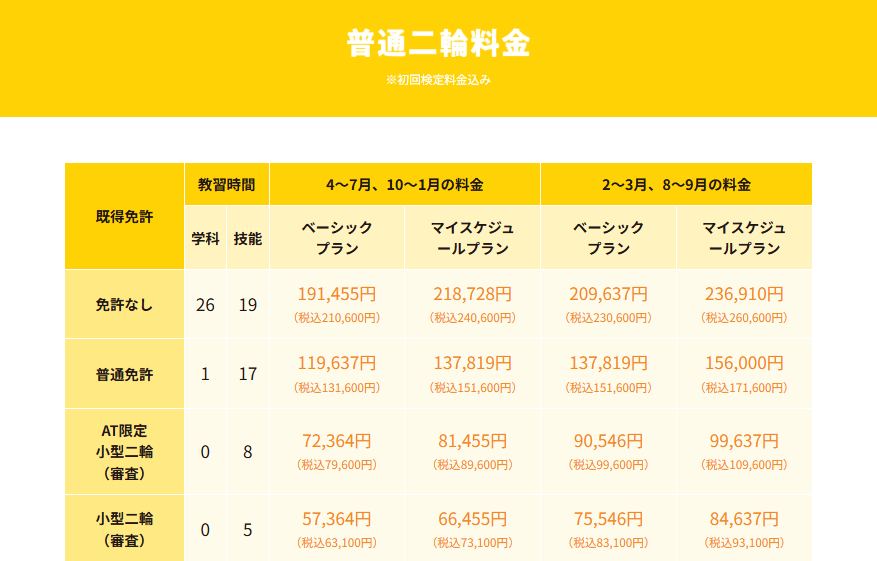This screenshot has width=877, height=561.
Task: Click the 普通二輪料金 page heading
Action: coord(438,44)
